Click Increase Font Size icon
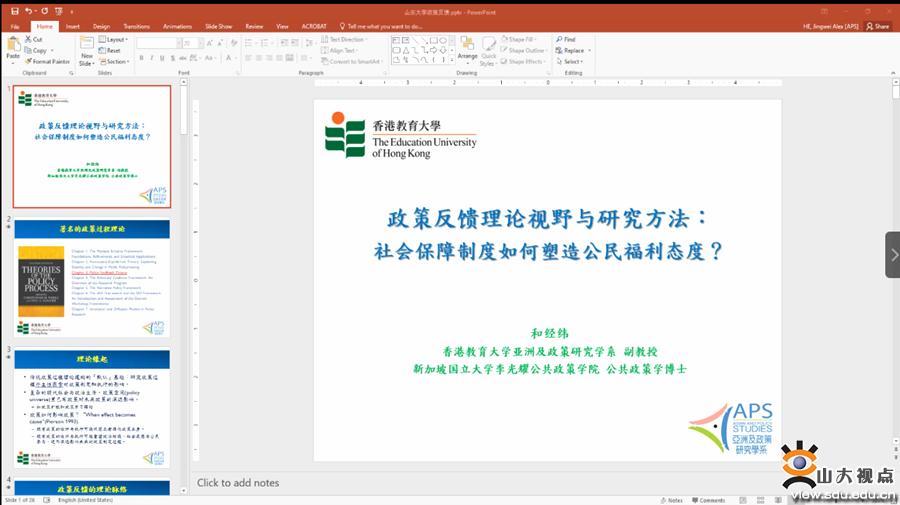The height and width of the screenshot is (505, 900). pos(210,44)
